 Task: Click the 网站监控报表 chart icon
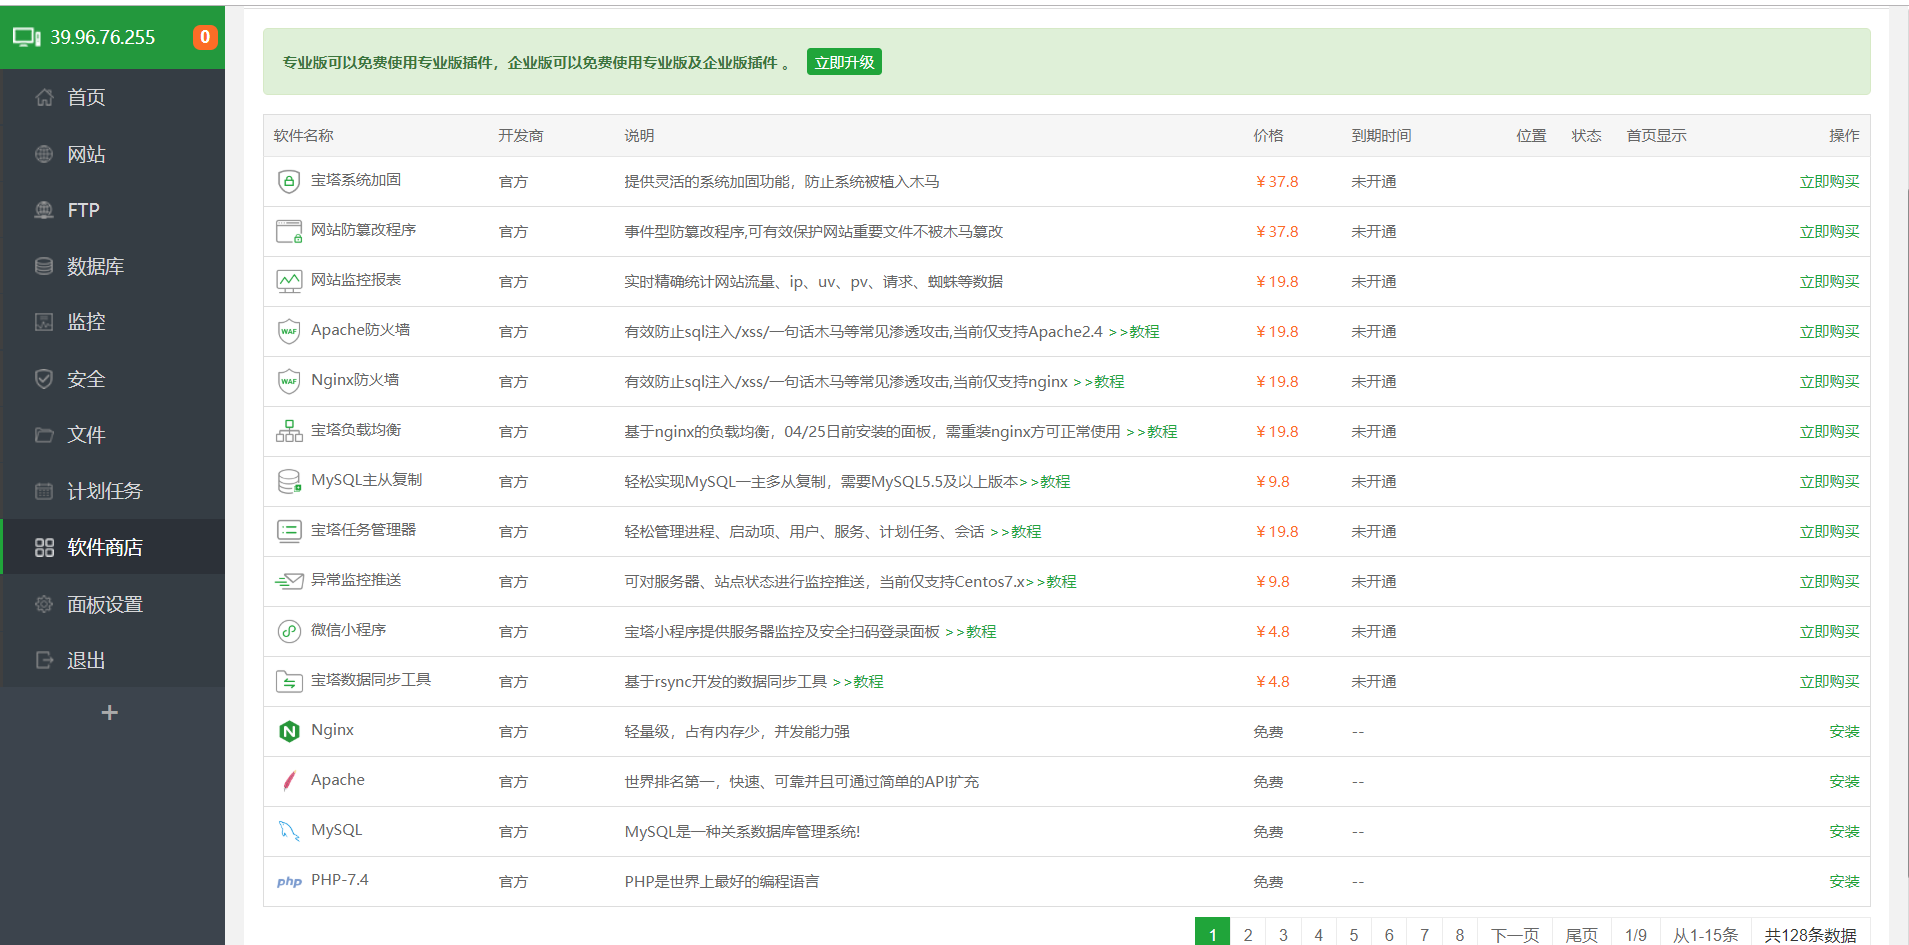289,281
